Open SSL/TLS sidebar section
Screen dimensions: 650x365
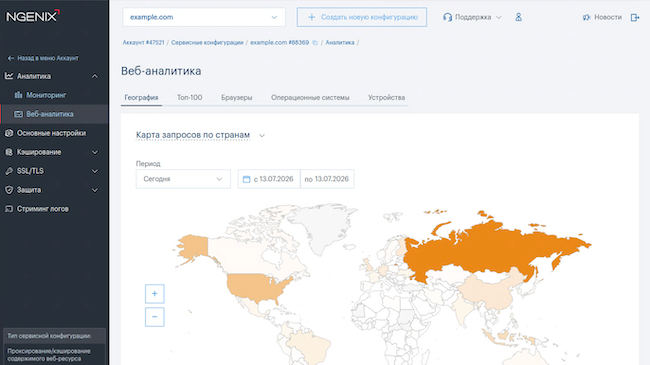tap(30, 171)
